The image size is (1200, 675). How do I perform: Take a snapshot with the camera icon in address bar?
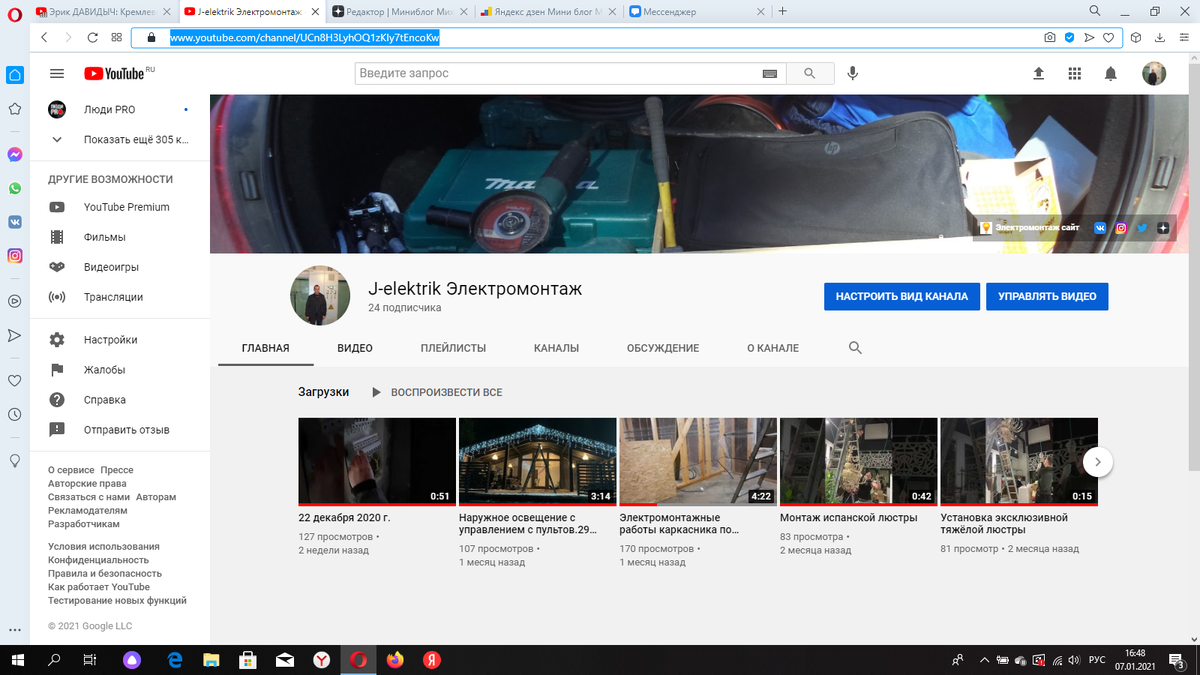tap(1050, 37)
